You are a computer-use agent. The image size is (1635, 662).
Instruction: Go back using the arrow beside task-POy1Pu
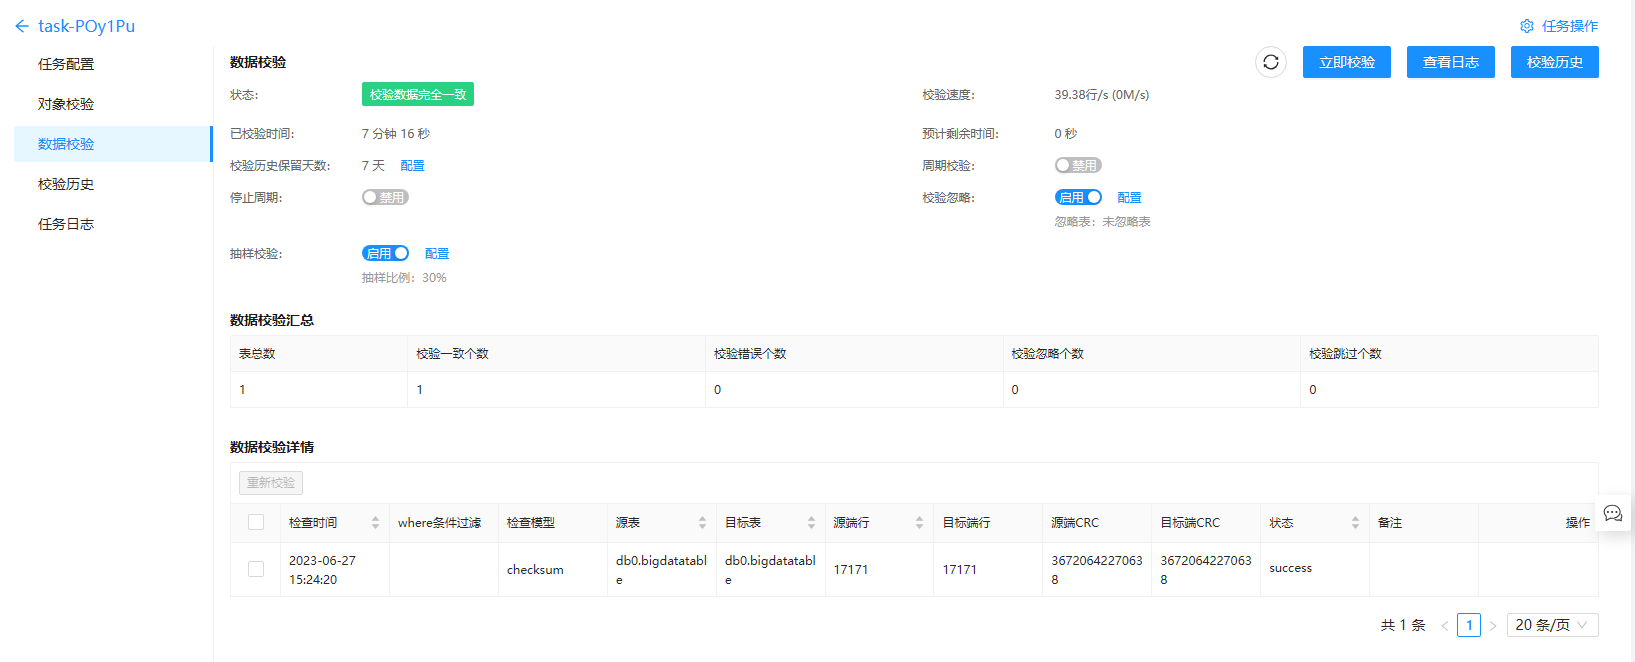click(x=22, y=26)
